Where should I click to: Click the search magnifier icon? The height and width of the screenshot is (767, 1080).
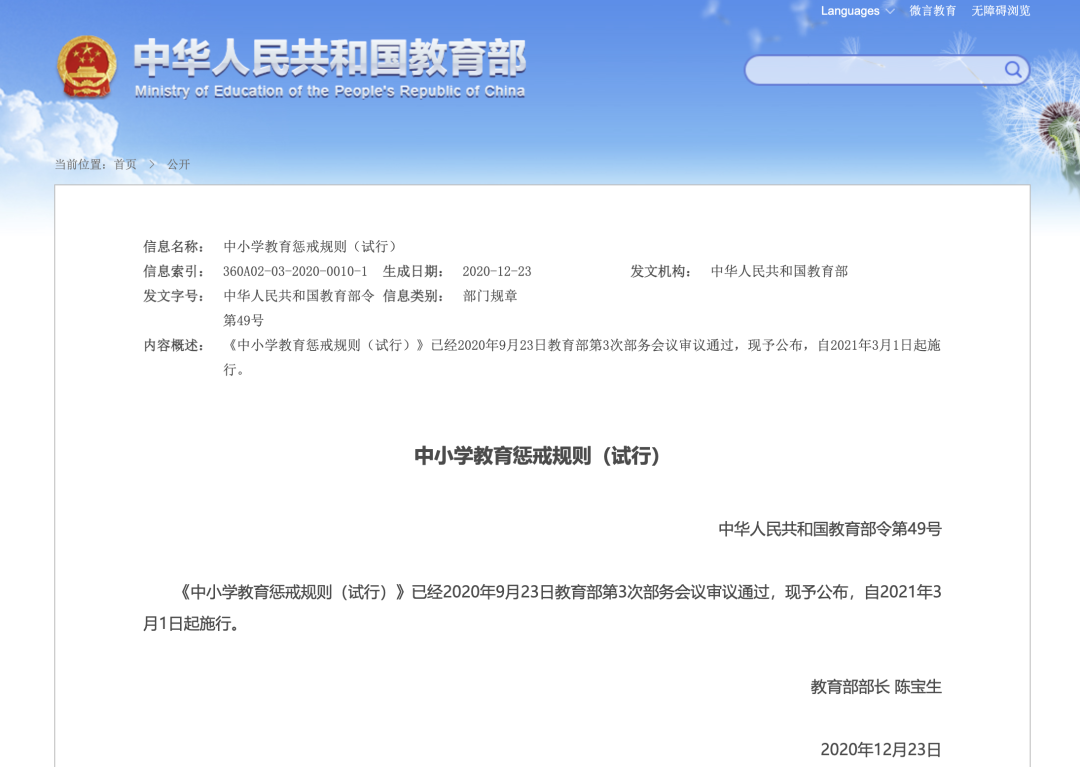(x=1012, y=70)
